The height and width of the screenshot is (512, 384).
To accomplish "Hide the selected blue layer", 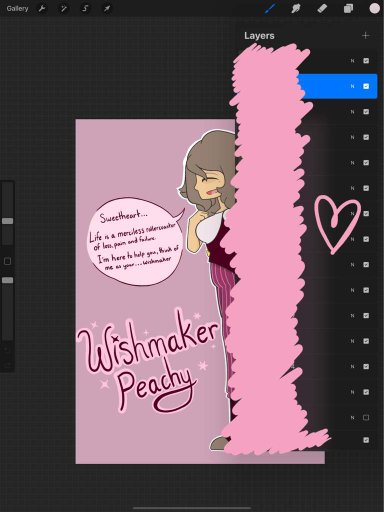I will [366, 86].
